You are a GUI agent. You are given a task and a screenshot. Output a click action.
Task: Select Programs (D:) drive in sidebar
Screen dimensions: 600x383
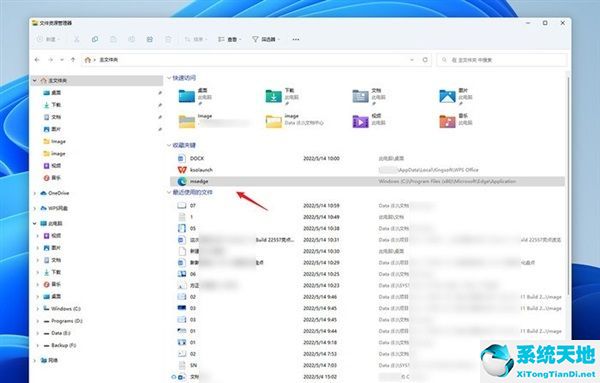click(62, 321)
